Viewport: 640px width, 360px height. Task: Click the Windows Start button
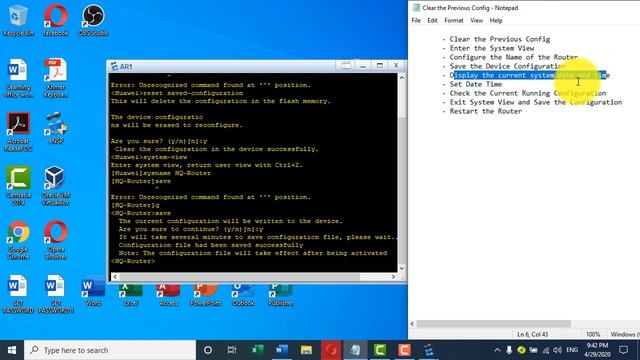pyautogui.click(x=12, y=350)
